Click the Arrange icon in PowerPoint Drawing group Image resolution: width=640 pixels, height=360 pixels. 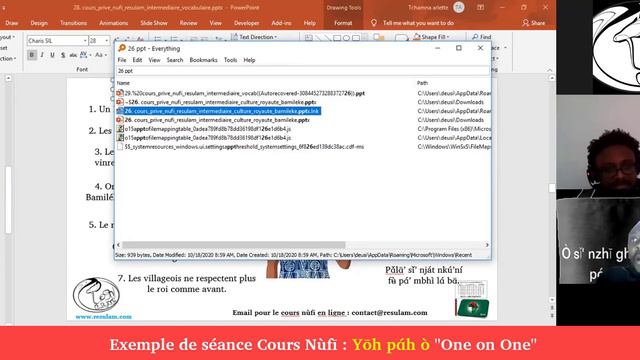379,38
